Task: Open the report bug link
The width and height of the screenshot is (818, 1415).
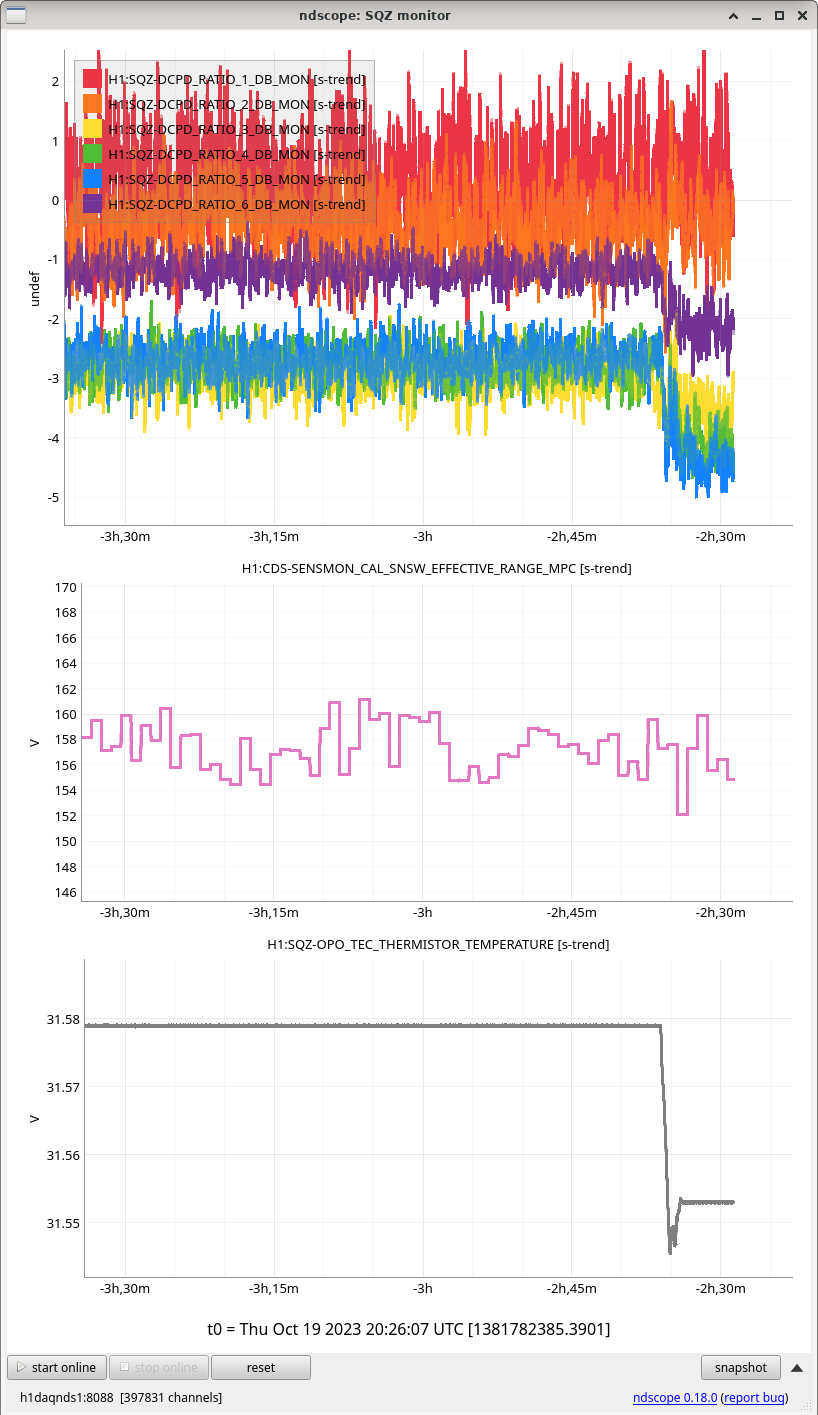Action: pyautogui.click(x=754, y=1397)
